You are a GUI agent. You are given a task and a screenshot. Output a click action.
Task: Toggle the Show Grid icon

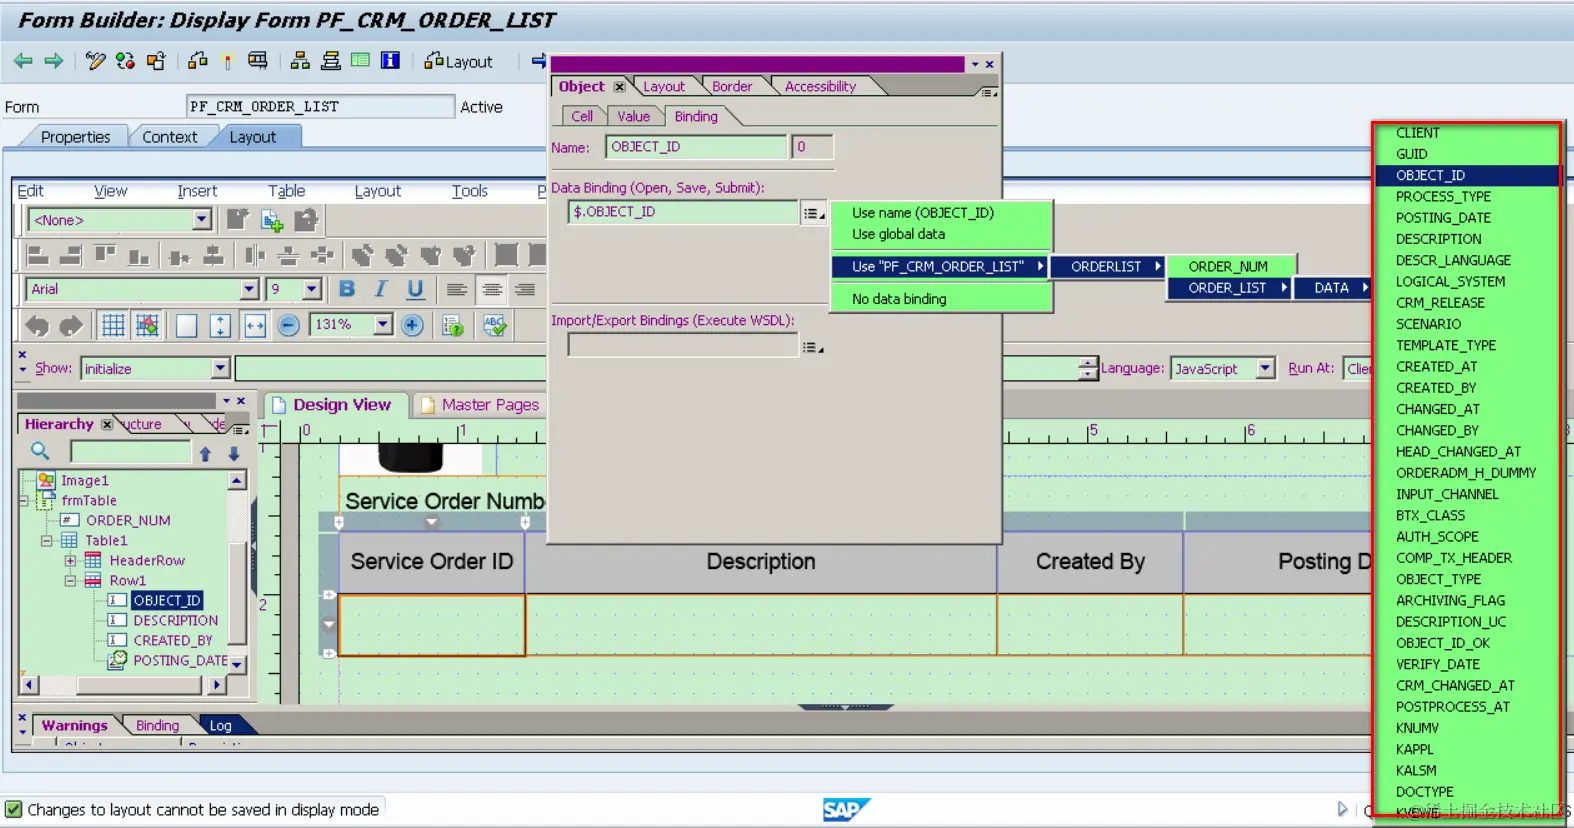tap(113, 325)
